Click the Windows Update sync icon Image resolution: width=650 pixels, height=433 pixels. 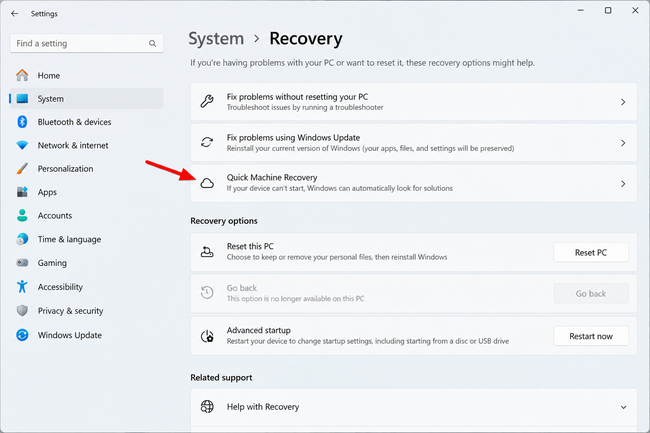pyautogui.click(x=22, y=335)
